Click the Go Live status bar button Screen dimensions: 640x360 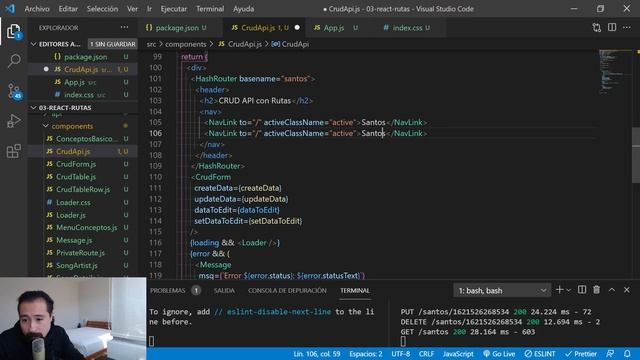tap(499, 354)
